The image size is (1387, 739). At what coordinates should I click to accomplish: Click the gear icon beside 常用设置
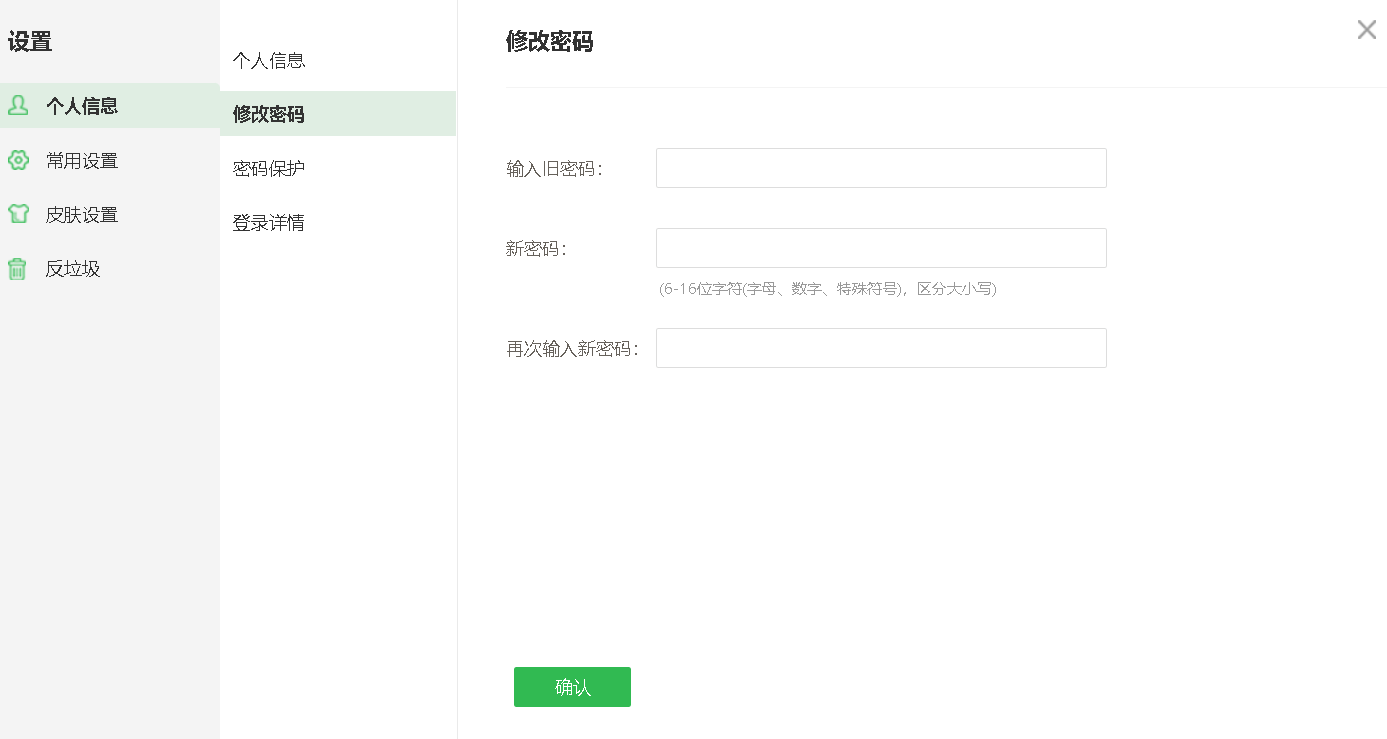click(18, 159)
